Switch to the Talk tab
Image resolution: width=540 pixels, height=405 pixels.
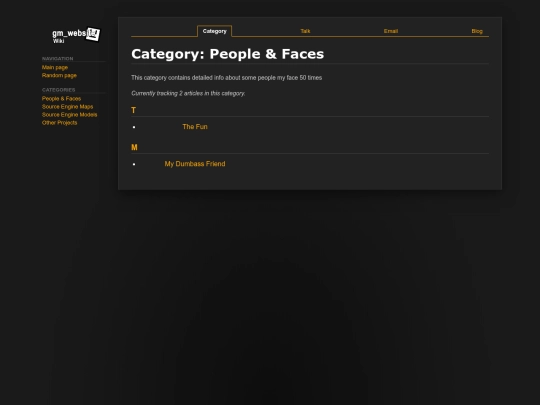tap(305, 31)
